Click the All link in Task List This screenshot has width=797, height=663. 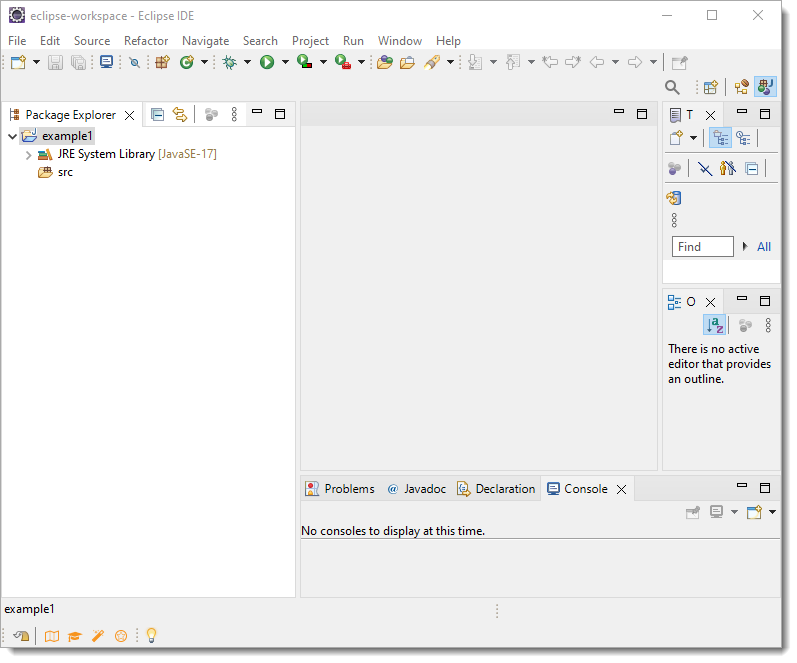(x=763, y=247)
